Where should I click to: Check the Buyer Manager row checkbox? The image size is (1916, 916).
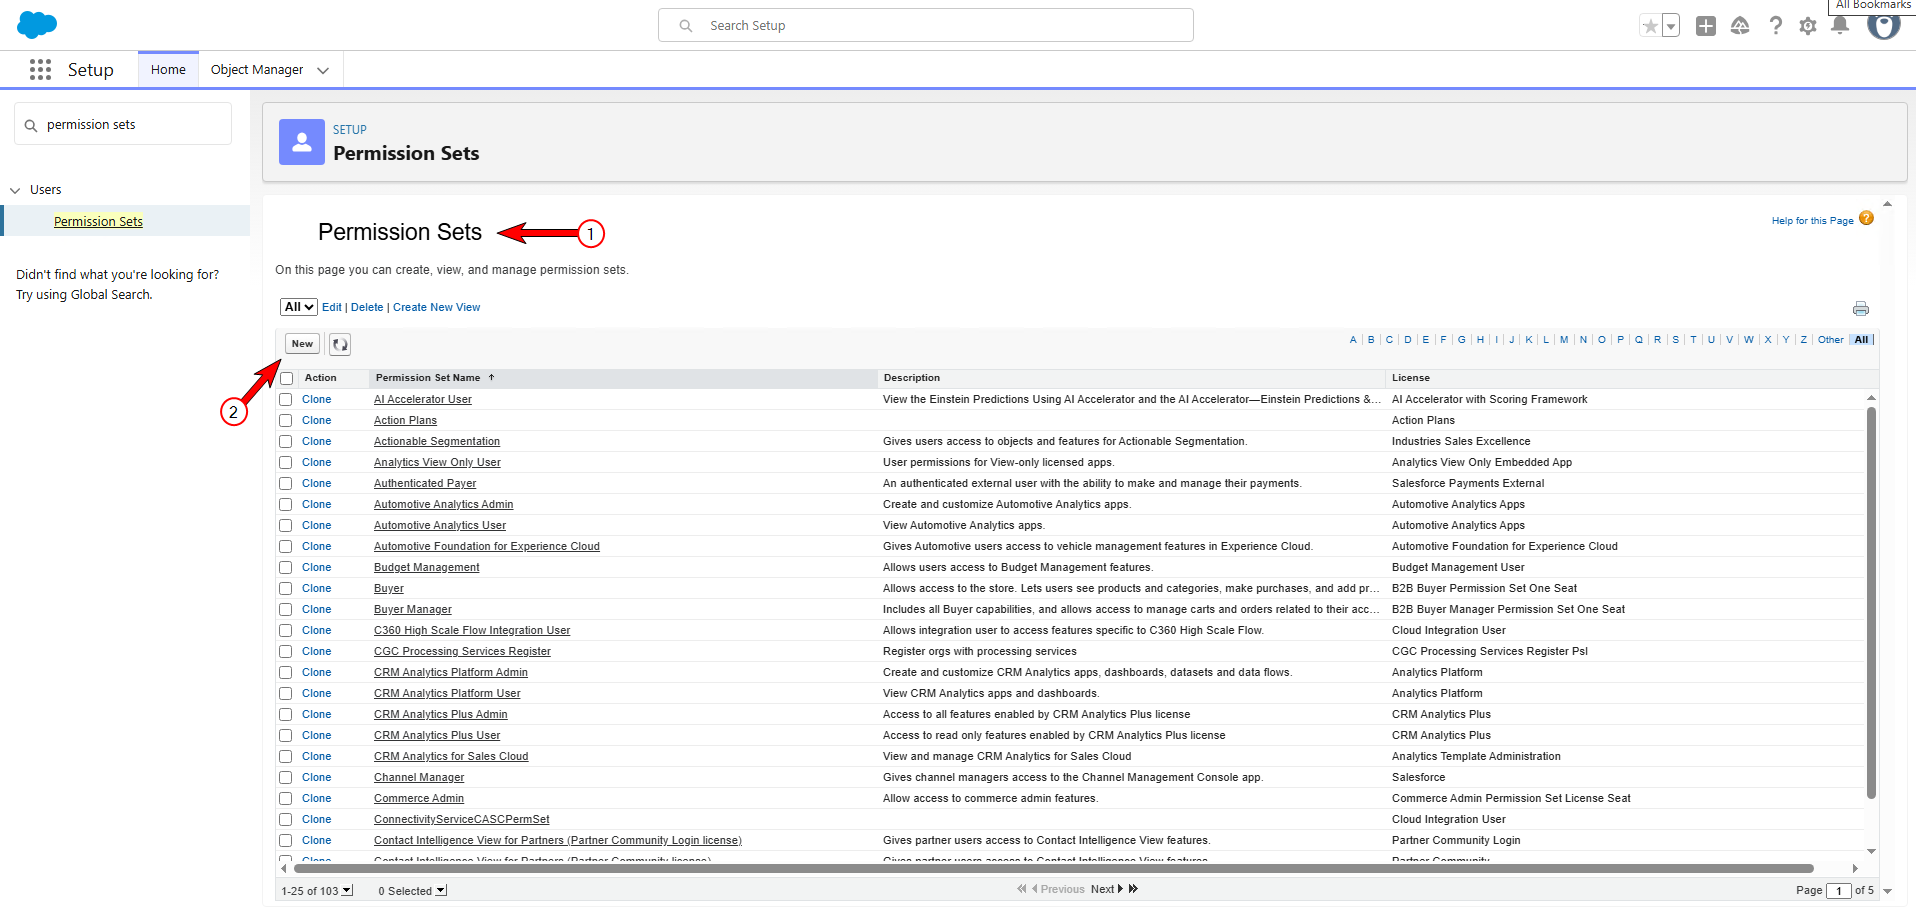(x=286, y=609)
